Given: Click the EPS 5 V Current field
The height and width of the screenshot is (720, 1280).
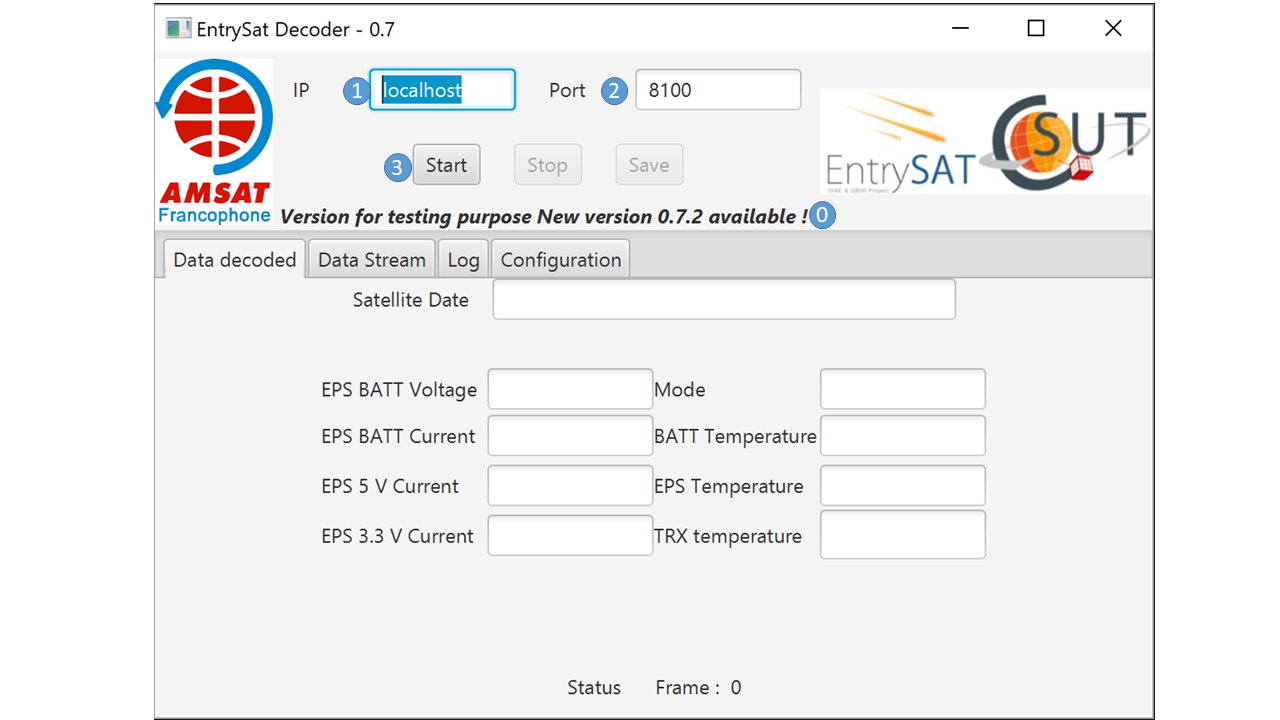Looking at the screenshot, I should (x=570, y=486).
